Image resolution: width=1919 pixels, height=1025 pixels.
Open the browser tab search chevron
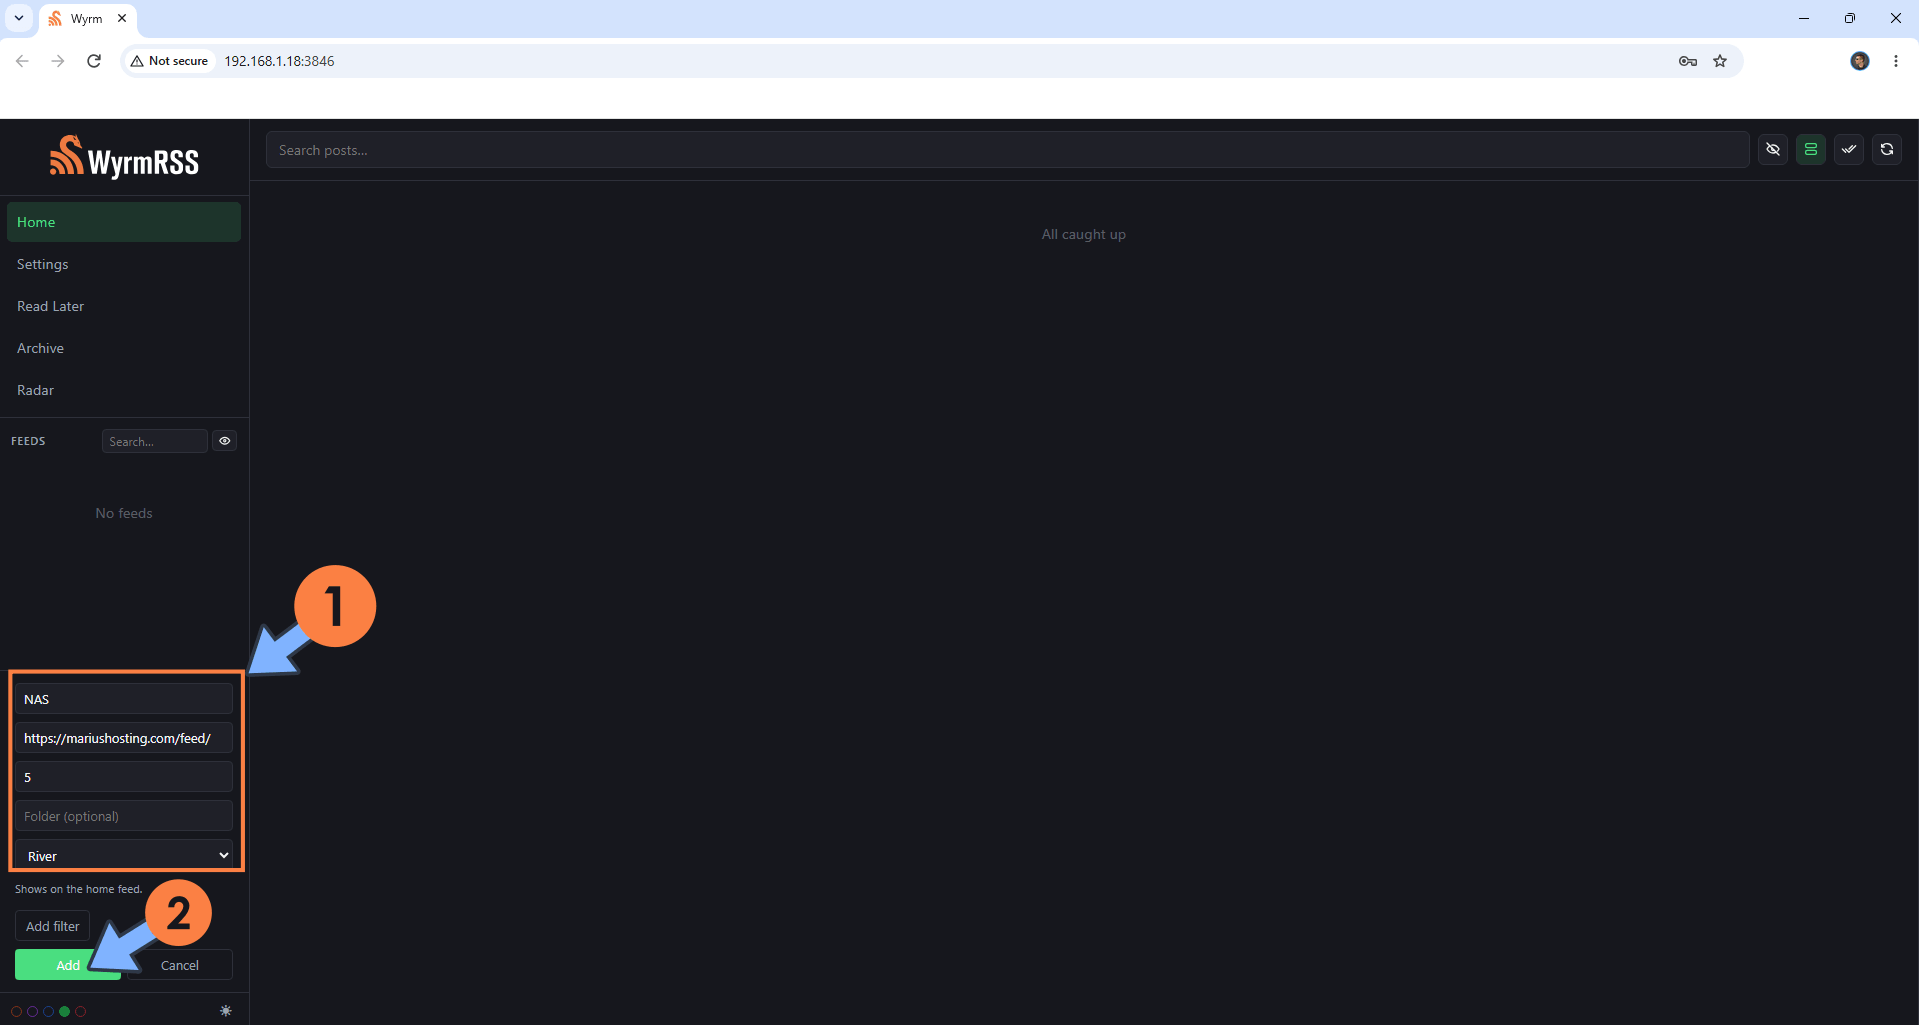[x=19, y=18]
